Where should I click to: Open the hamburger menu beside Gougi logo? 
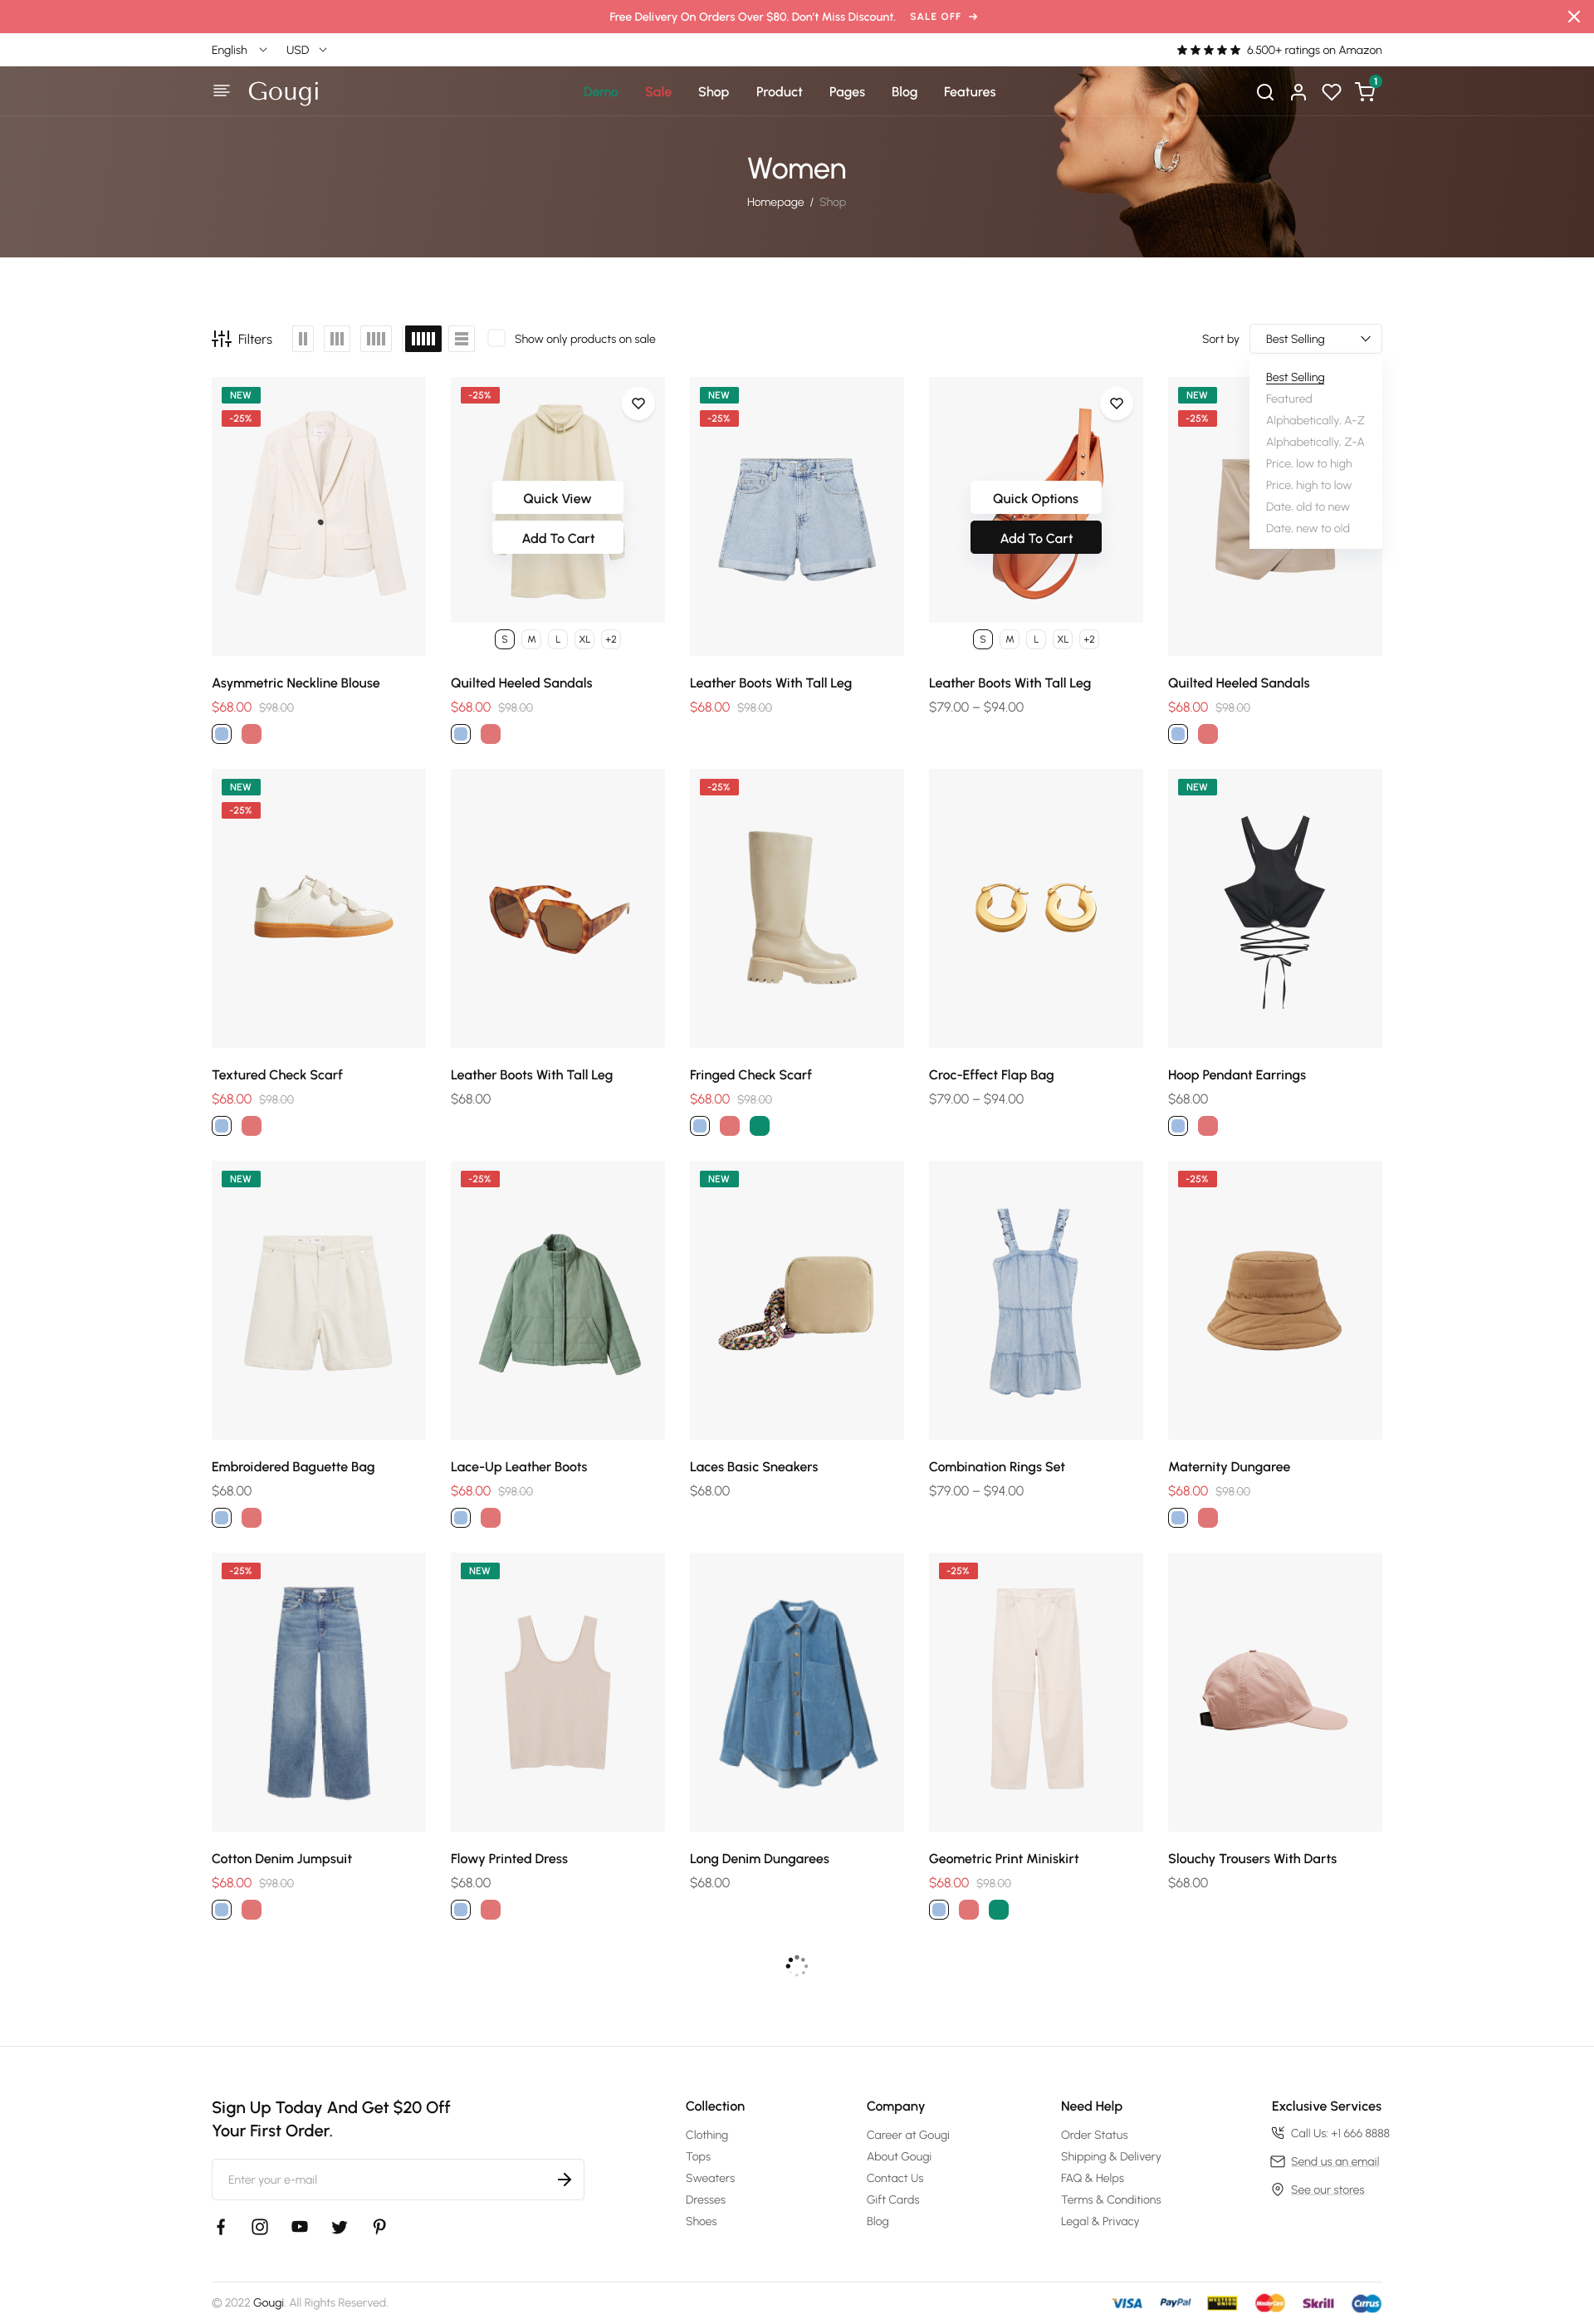(221, 91)
